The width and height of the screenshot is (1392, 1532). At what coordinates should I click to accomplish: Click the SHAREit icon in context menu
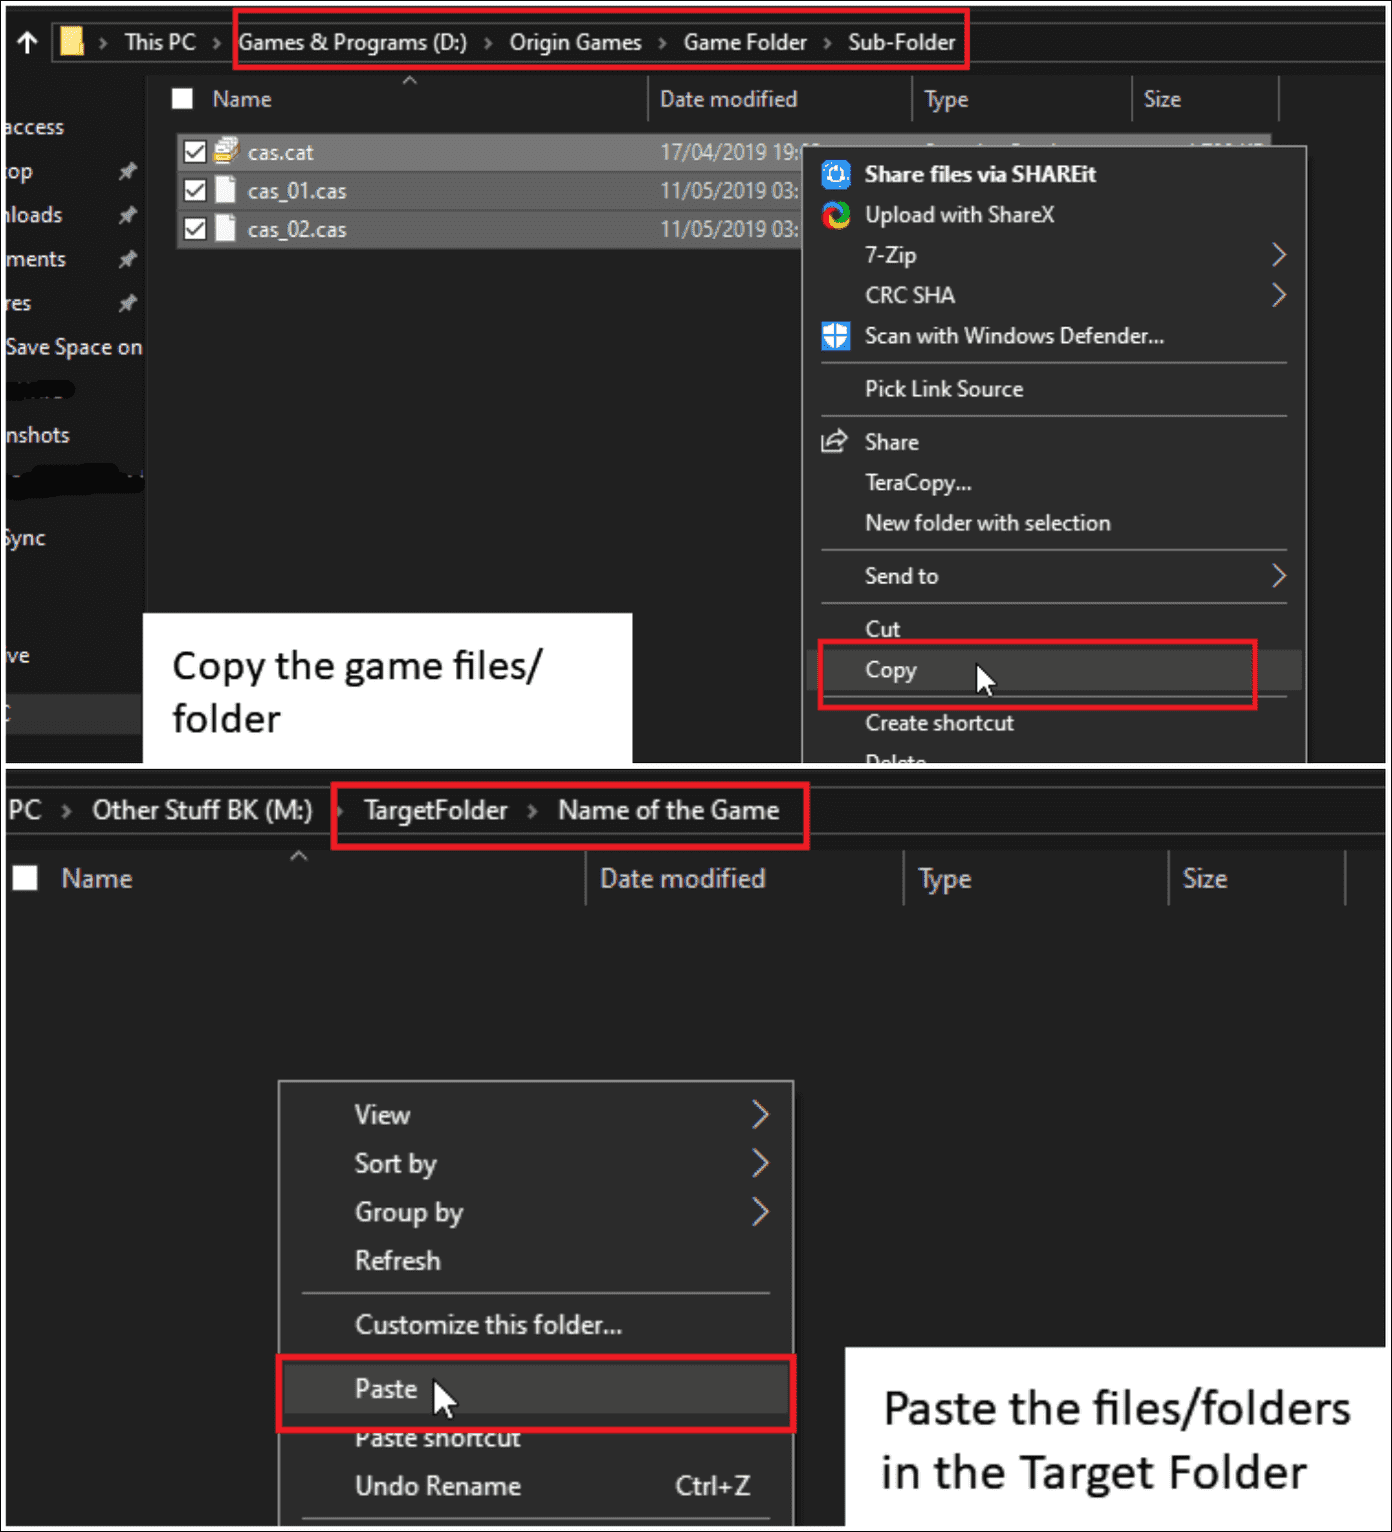pyautogui.click(x=836, y=174)
